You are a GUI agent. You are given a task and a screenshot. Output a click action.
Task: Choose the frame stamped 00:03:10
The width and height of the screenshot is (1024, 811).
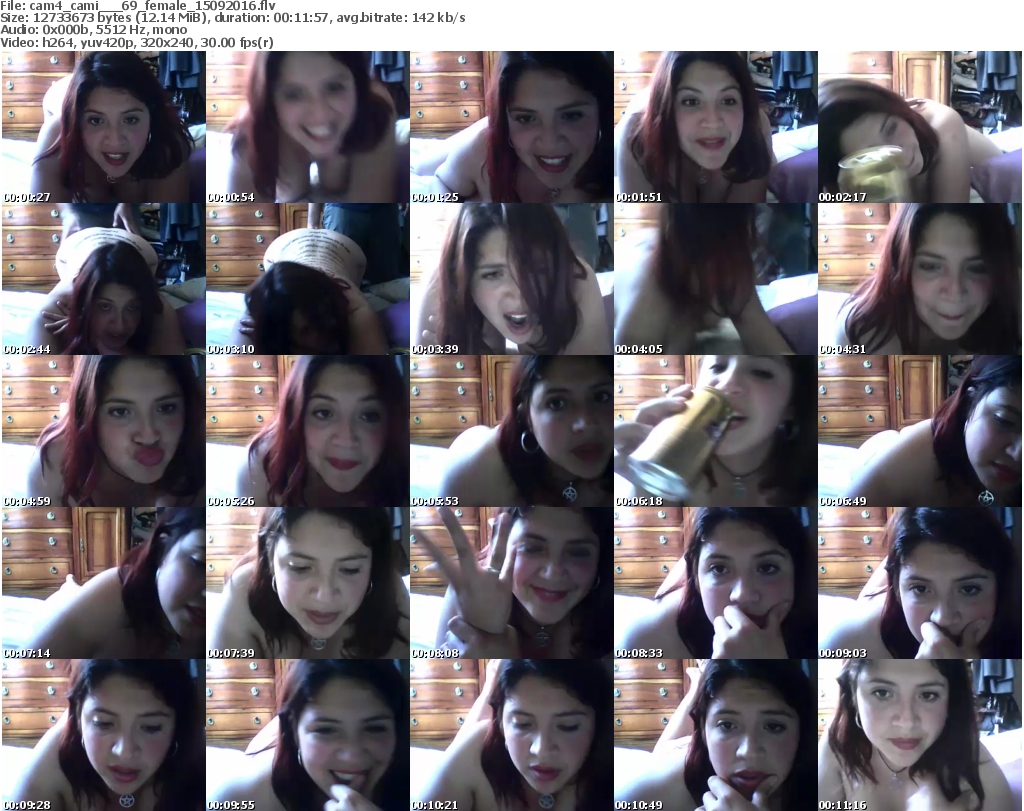point(308,279)
